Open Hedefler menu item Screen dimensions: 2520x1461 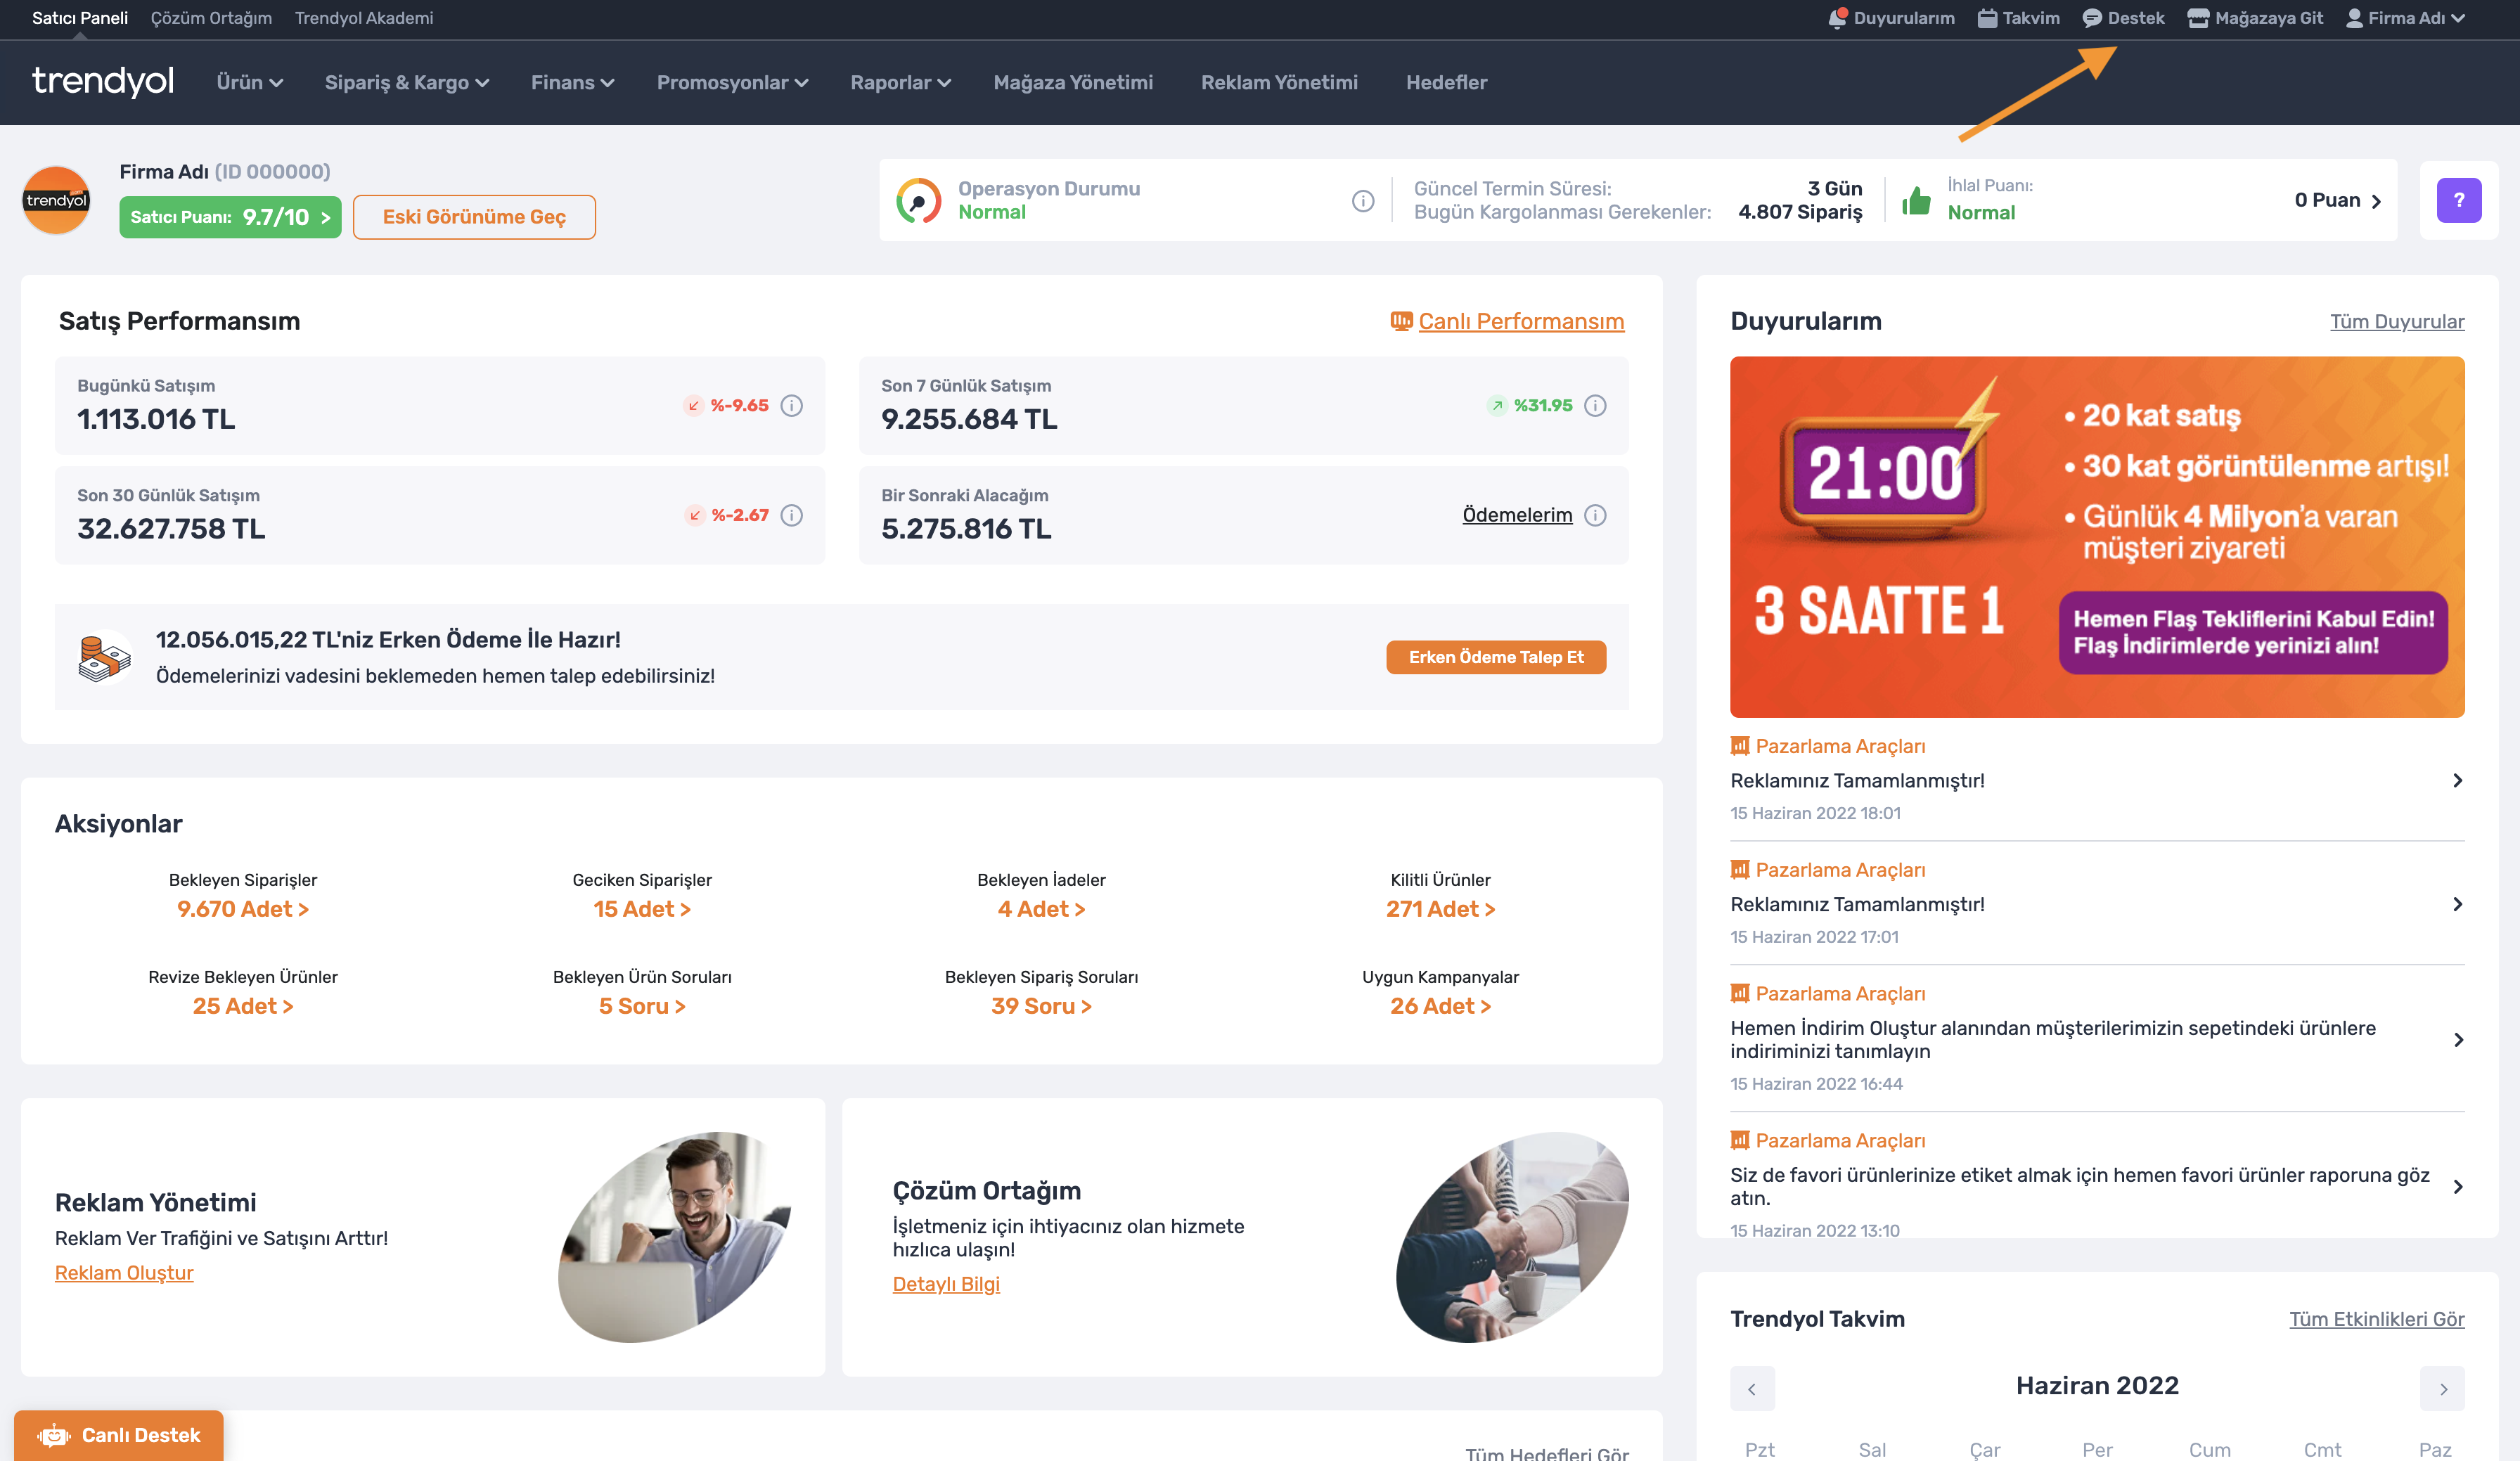(1446, 82)
